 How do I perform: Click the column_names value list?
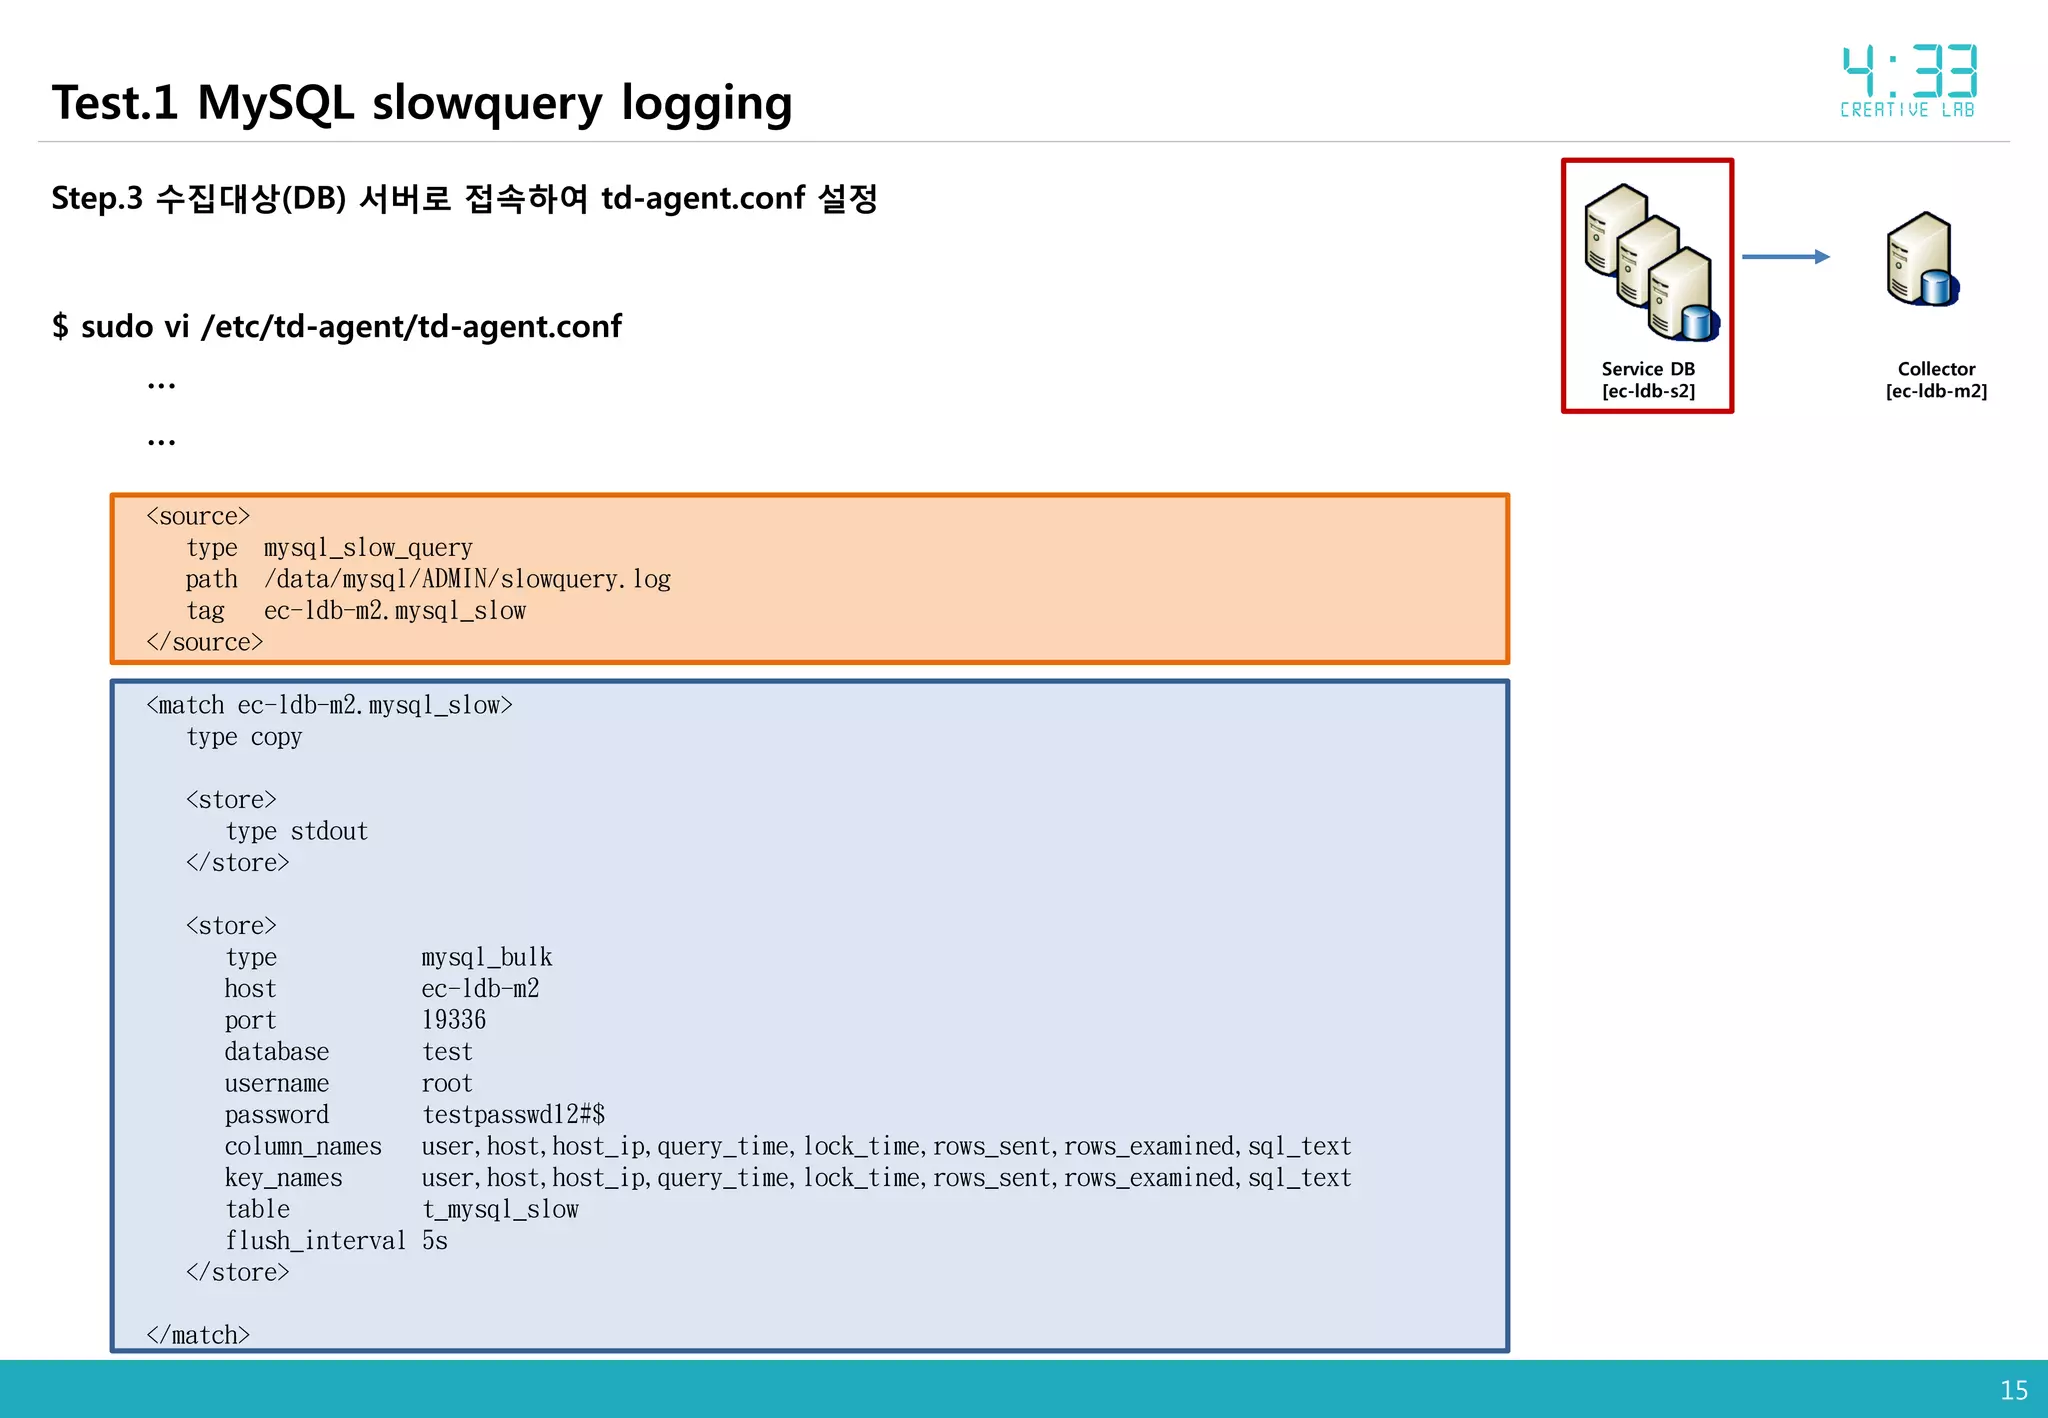pos(885,1146)
